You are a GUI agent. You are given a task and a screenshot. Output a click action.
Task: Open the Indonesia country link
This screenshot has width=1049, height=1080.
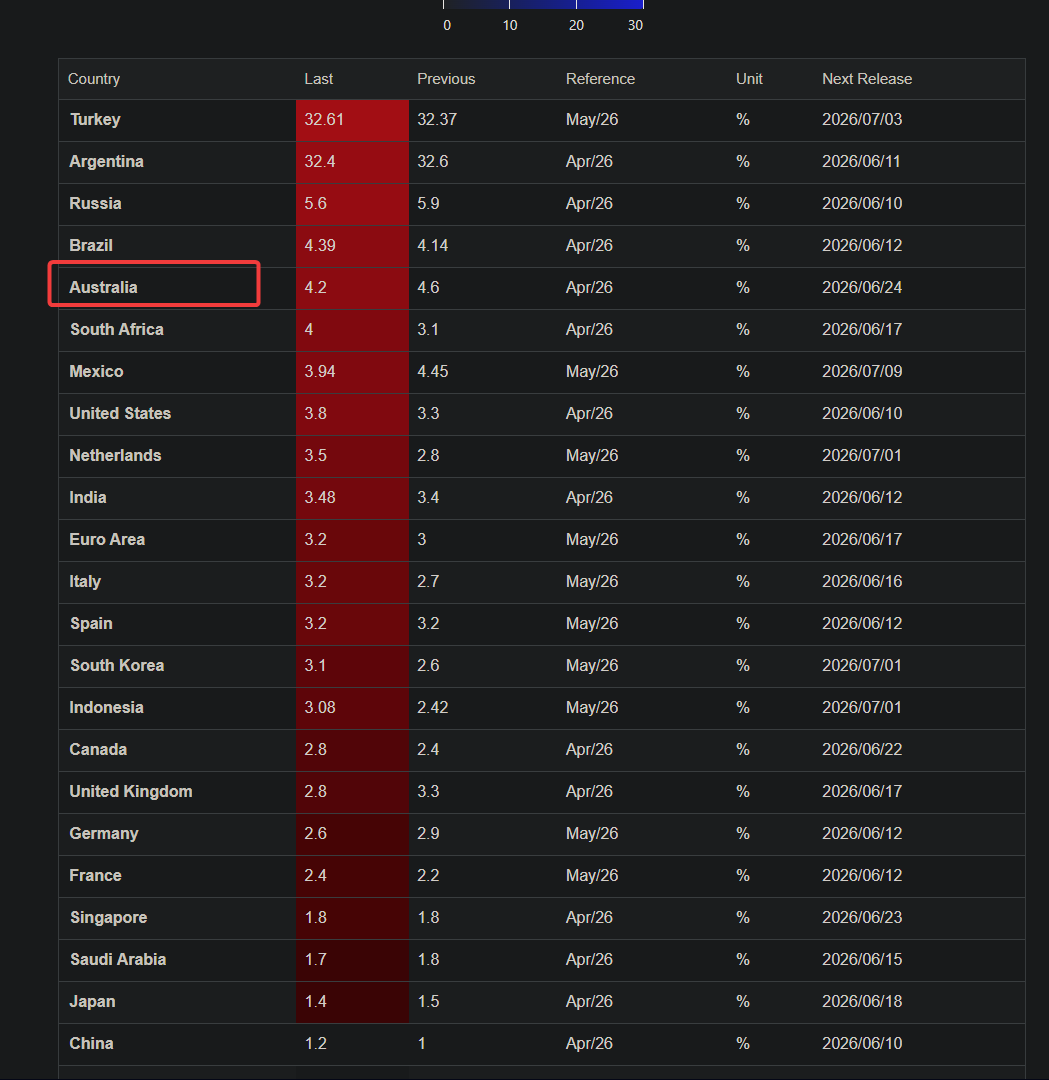coord(106,708)
